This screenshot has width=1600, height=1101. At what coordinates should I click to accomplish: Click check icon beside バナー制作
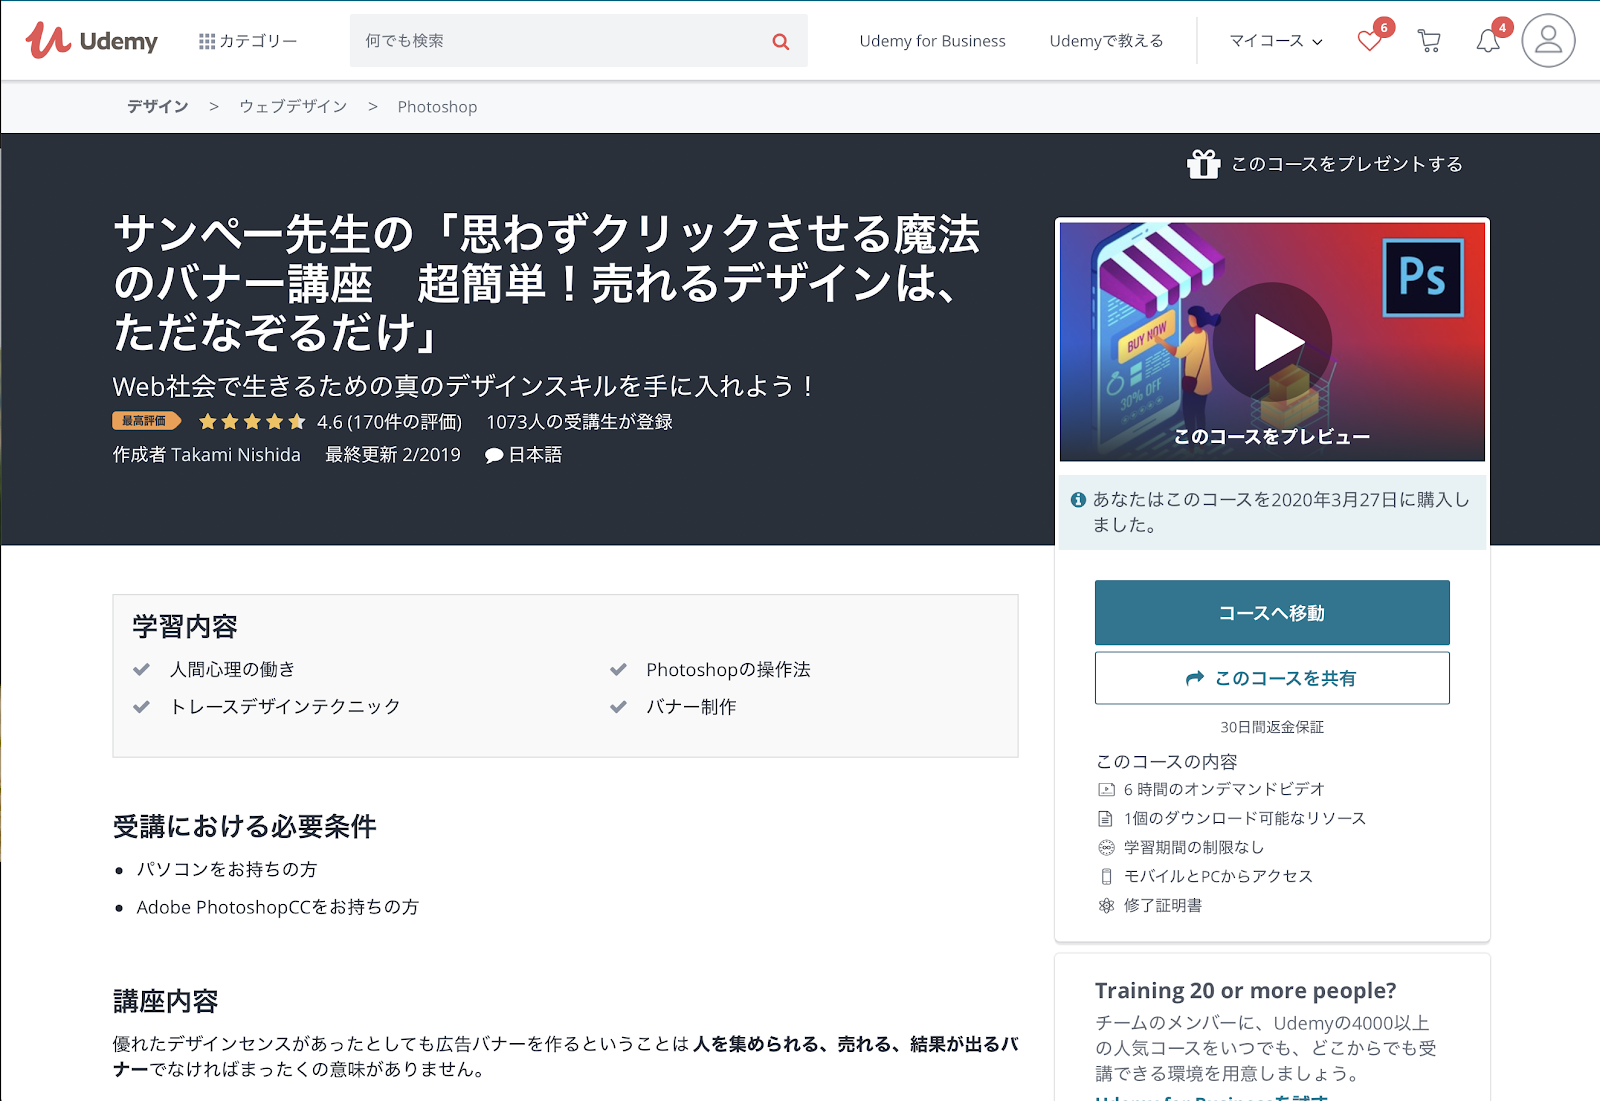(618, 707)
